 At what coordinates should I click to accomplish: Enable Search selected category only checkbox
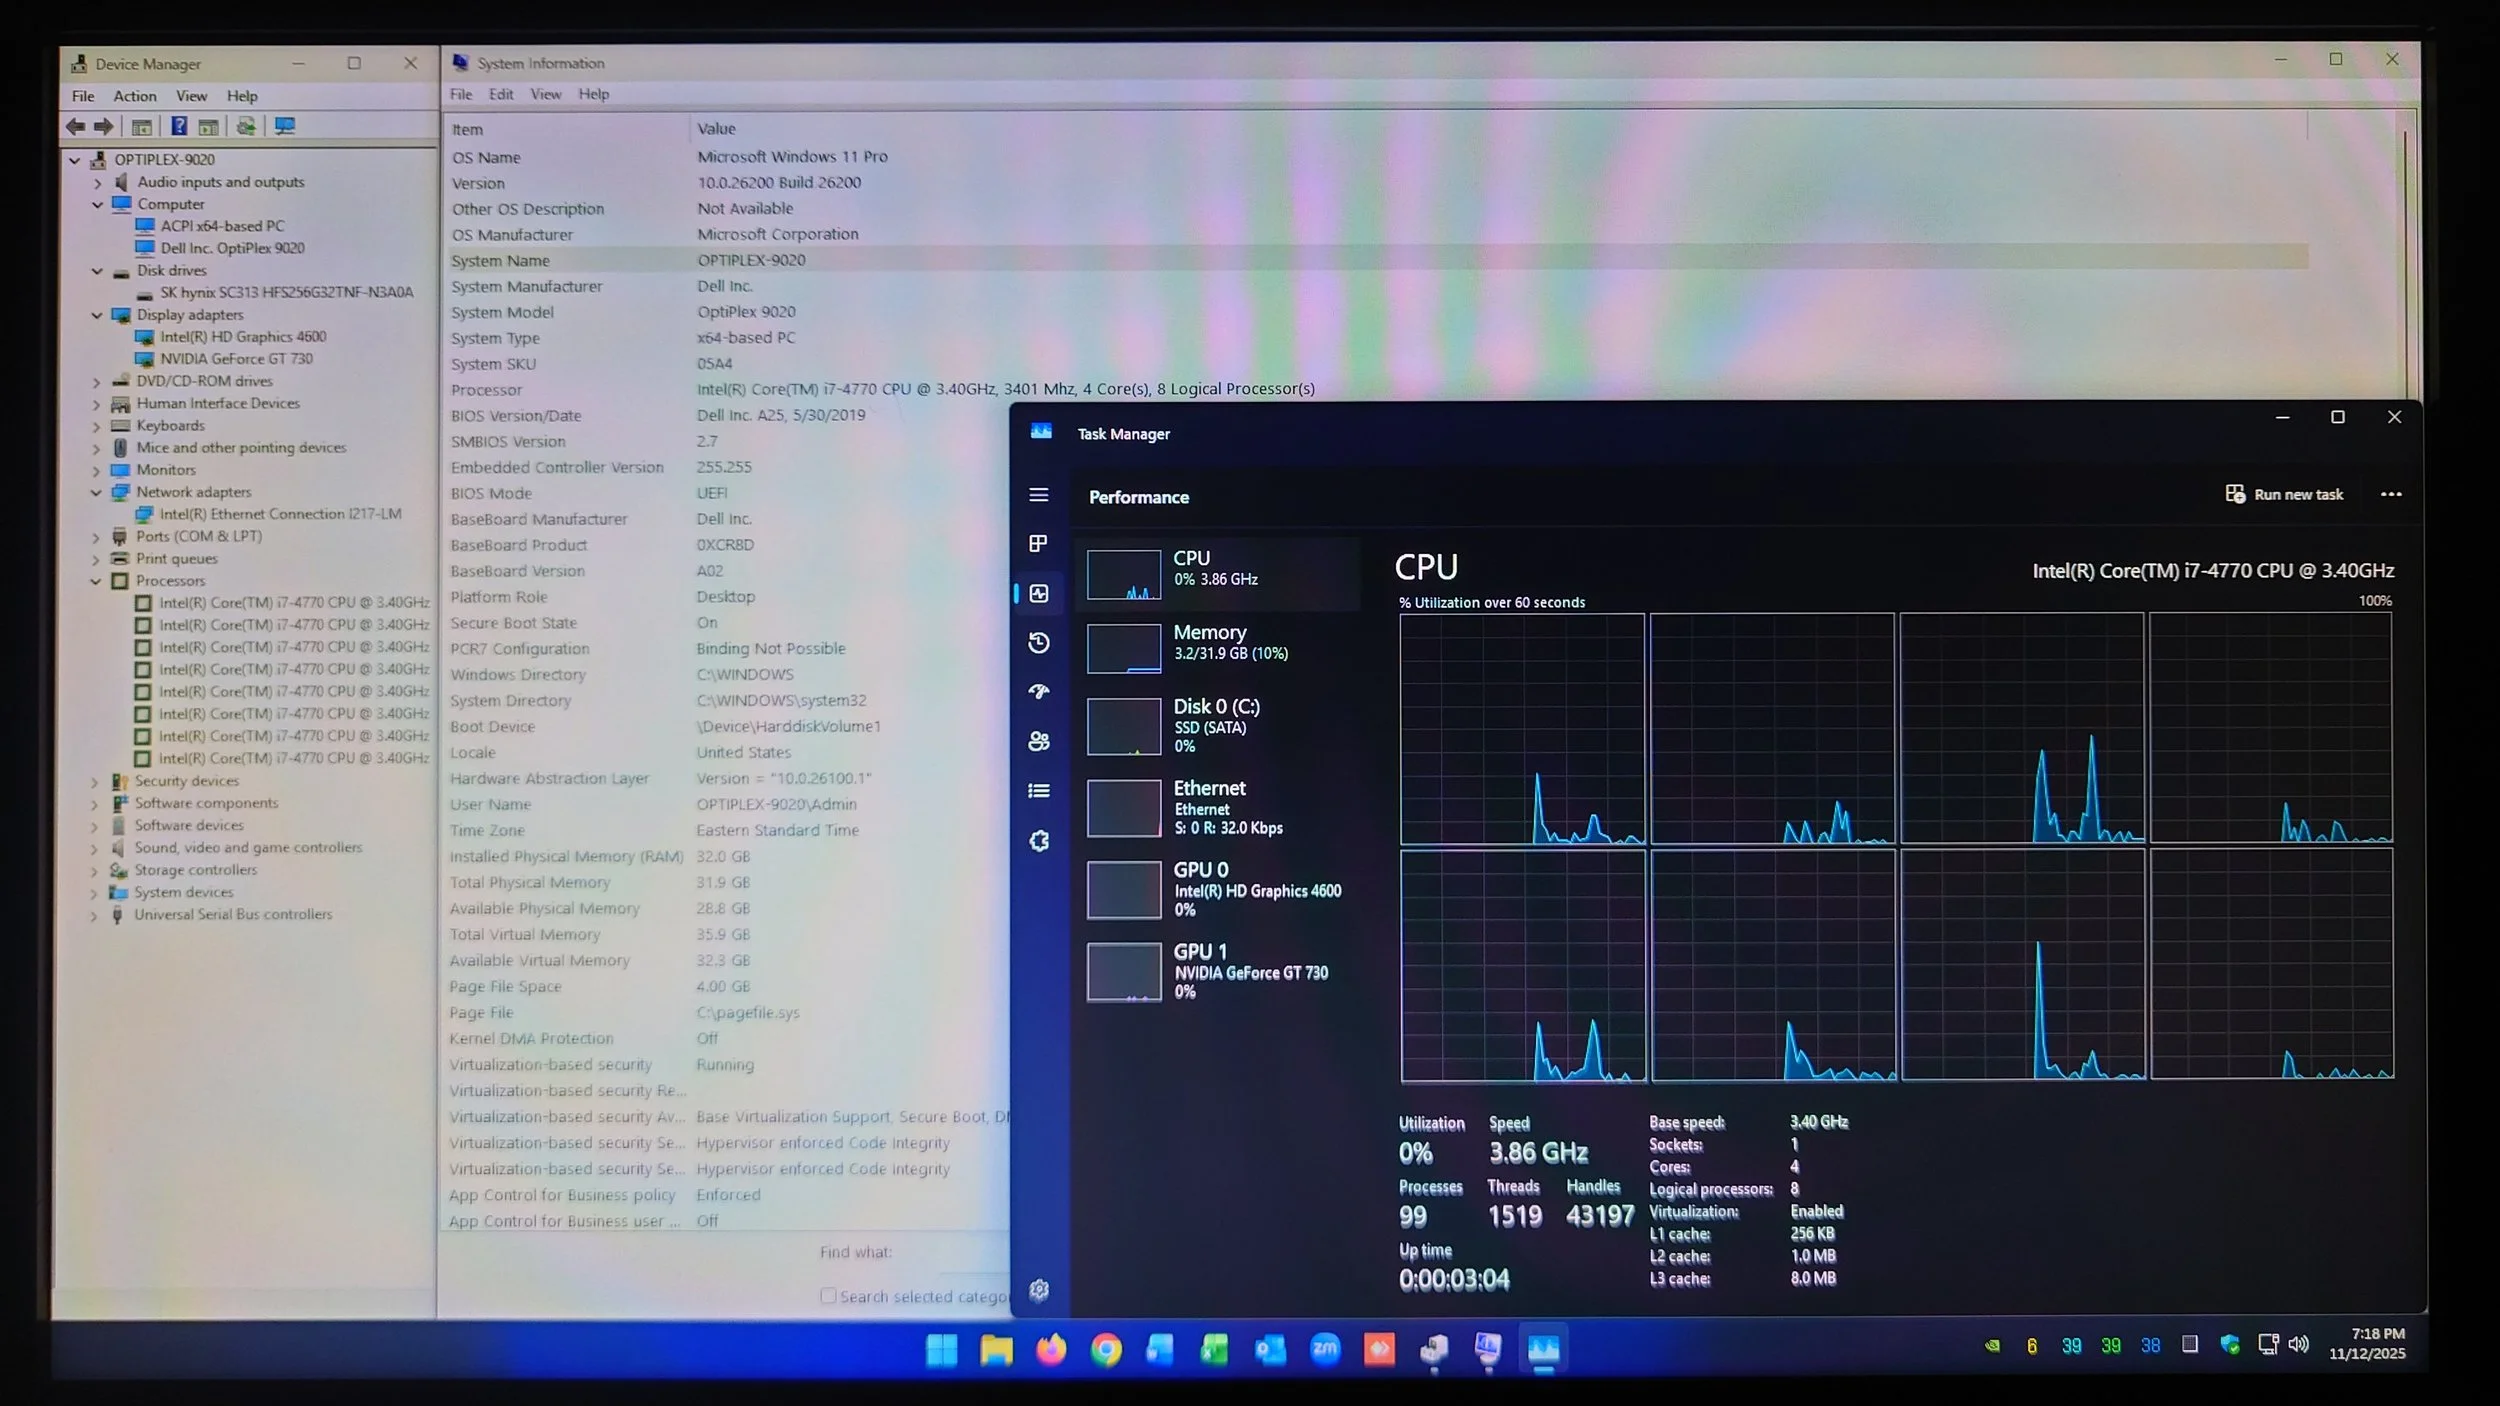(828, 1296)
